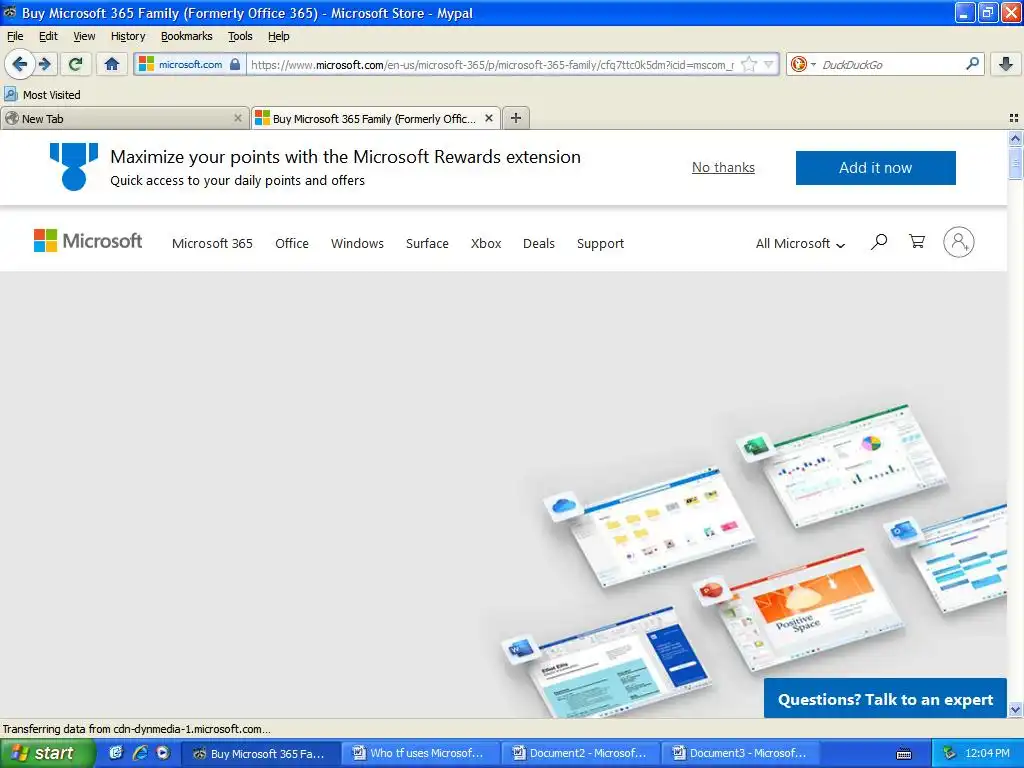1024x768 pixels.
Task: Click the DuckDuckGo search input field
Action: [891, 64]
